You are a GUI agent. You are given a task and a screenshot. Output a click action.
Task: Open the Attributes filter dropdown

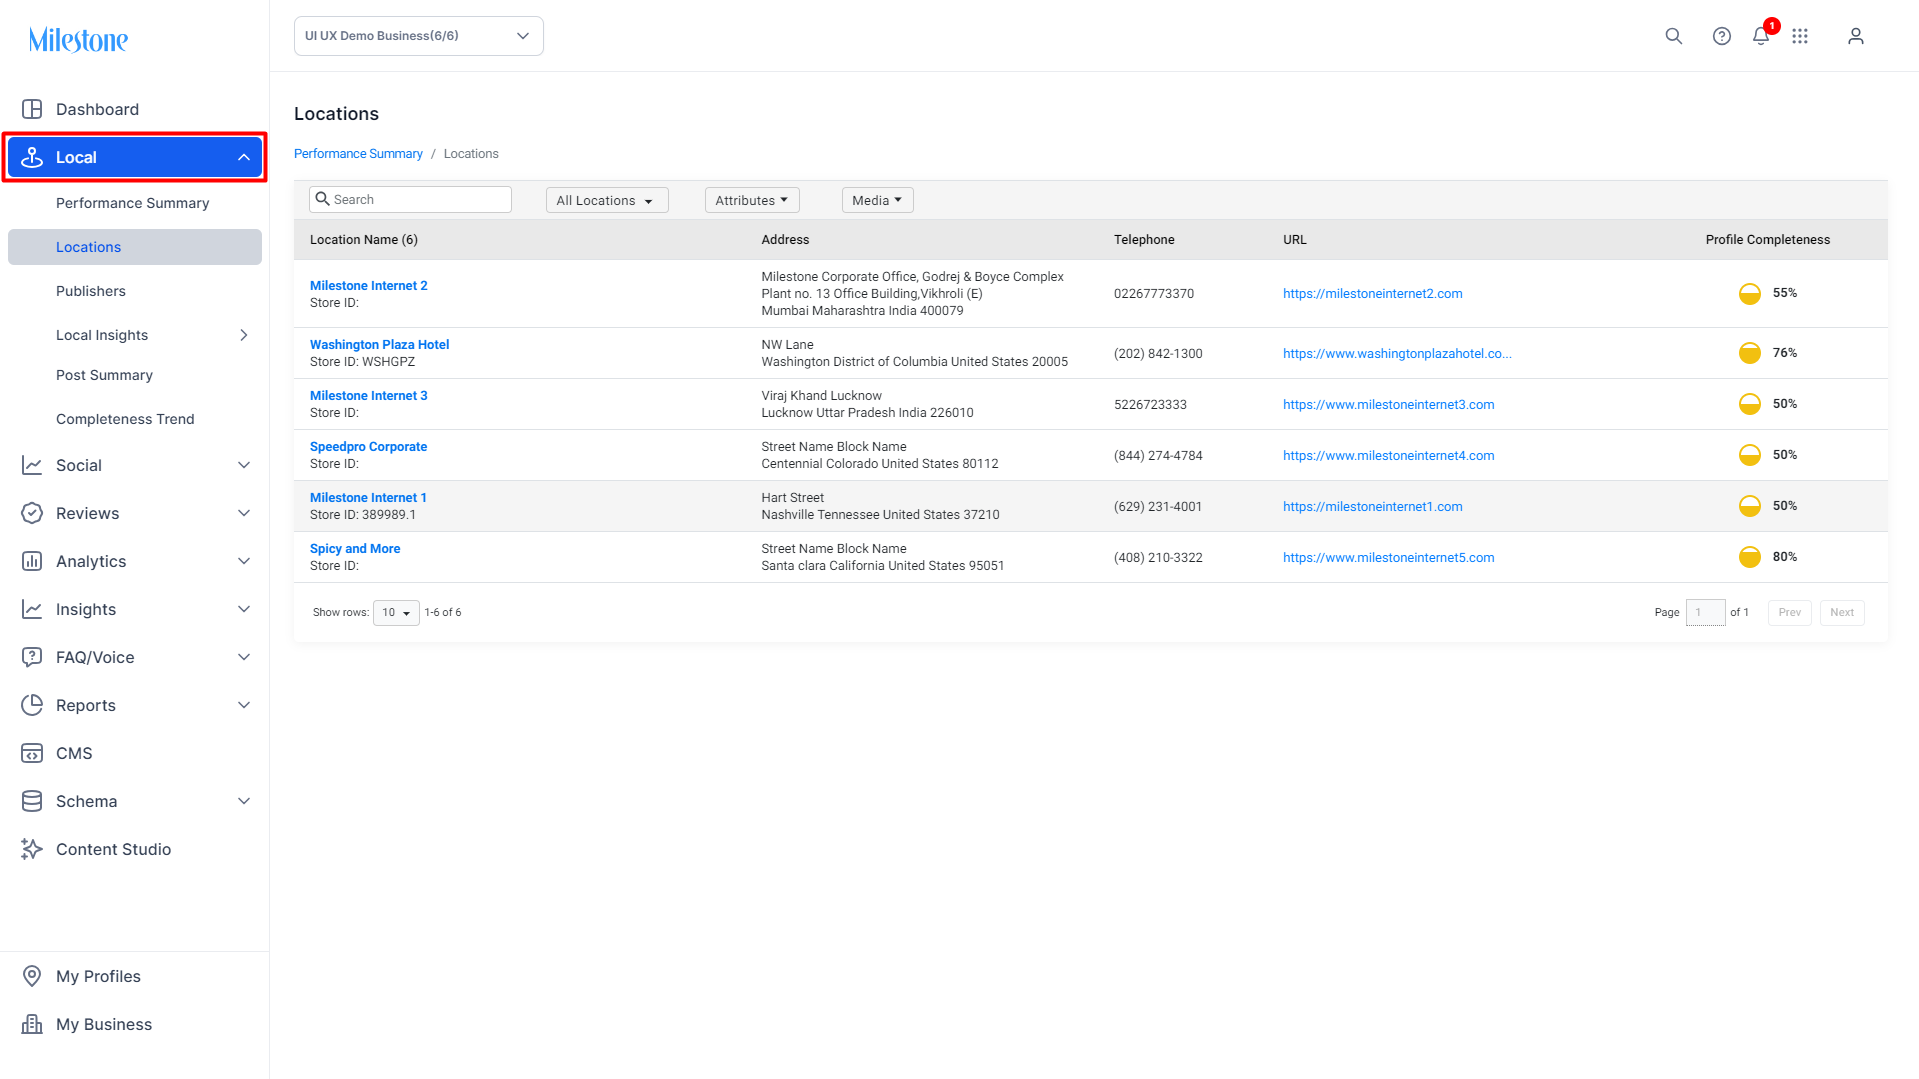(x=752, y=200)
